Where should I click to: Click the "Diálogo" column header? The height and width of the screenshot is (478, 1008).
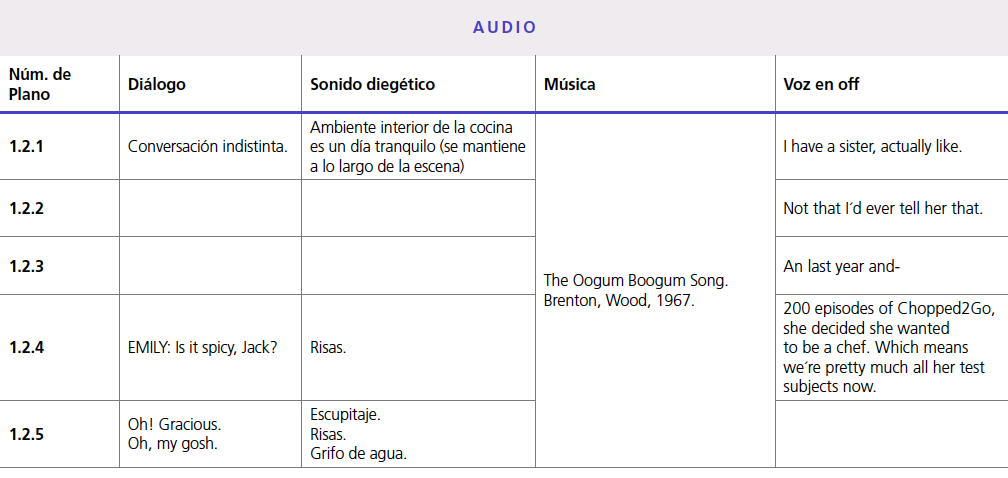pyautogui.click(x=157, y=85)
